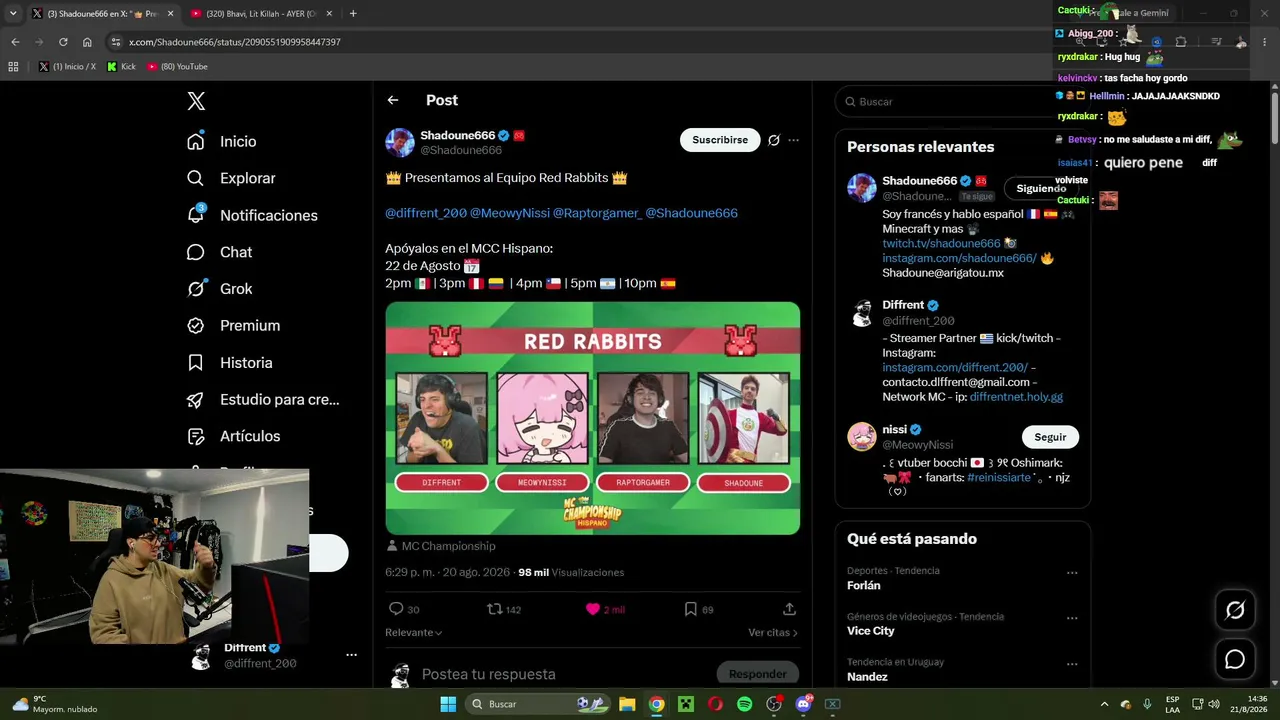This screenshot has height=720, width=1280.
Task: Go to browser home page button
Action: point(87,42)
